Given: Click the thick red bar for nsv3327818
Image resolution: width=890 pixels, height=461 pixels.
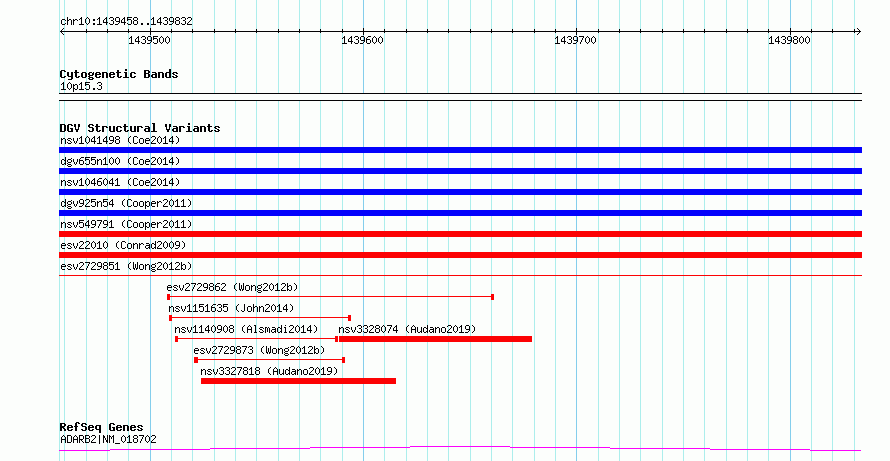Looking at the screenshot, I should tap(298, 381).
